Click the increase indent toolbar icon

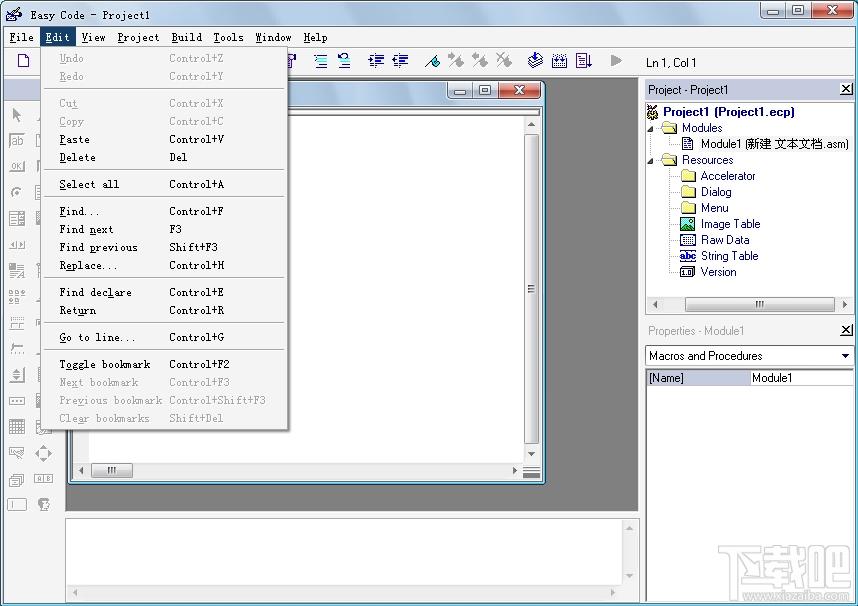pyautogui.click(x=376, y=61)
